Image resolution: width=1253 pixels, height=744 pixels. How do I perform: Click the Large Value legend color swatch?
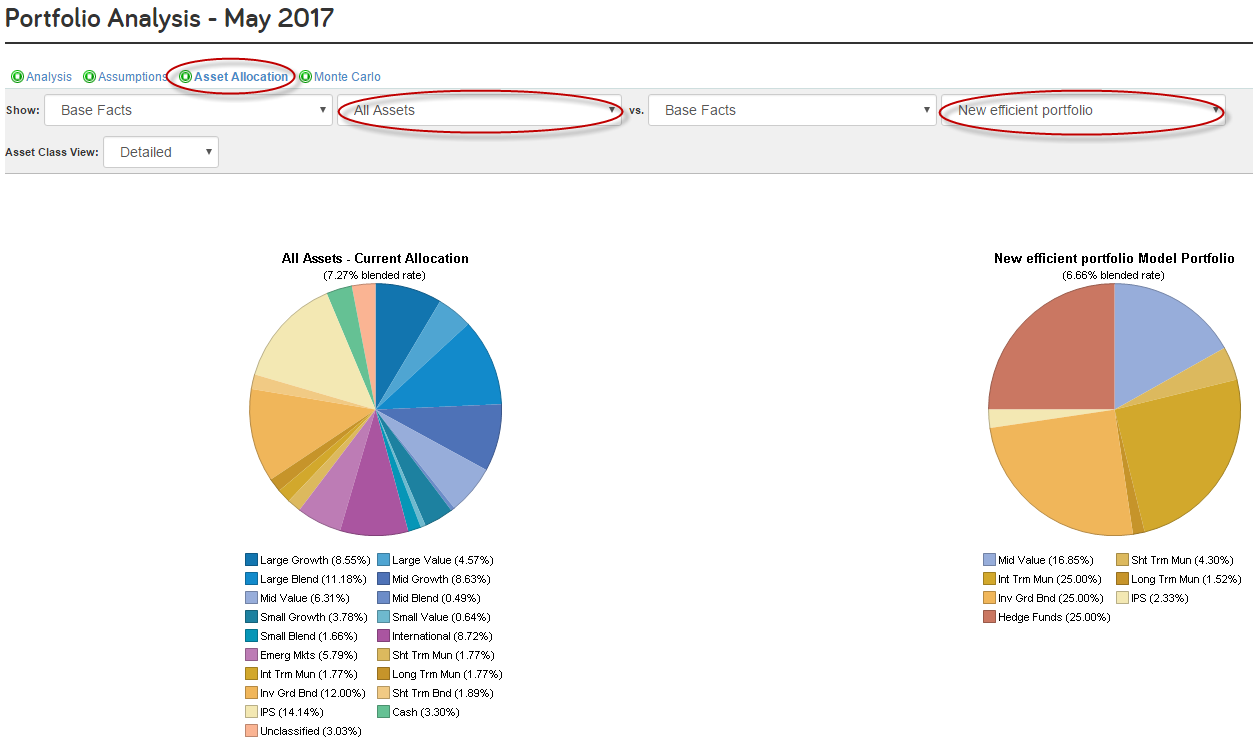pos(383,560)
